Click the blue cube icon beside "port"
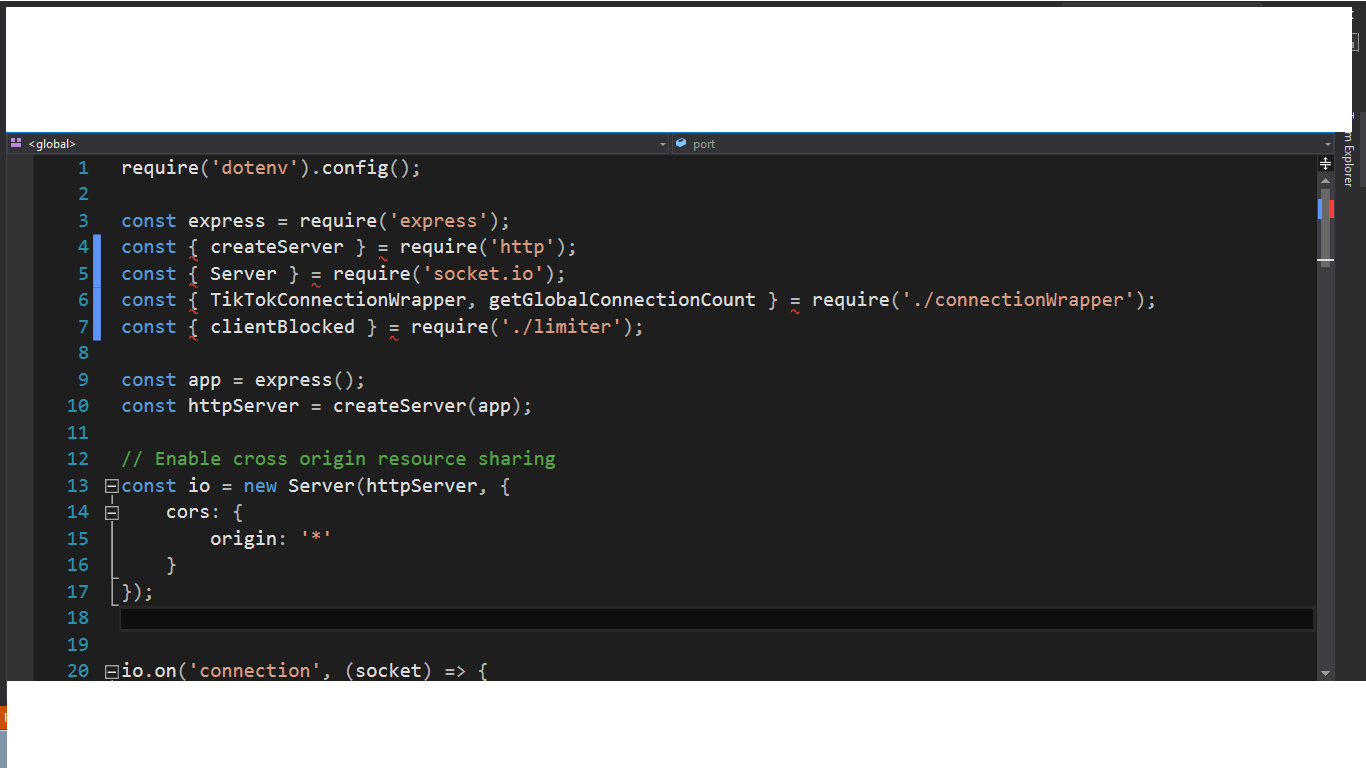Image resolution: width=1366 pixels, height=768 pixels. click(681, 143)
